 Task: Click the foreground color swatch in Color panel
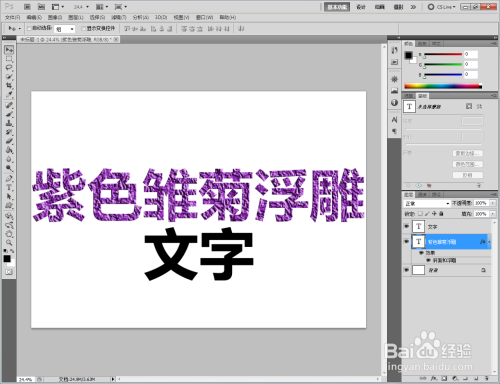(x=408, y=55)
